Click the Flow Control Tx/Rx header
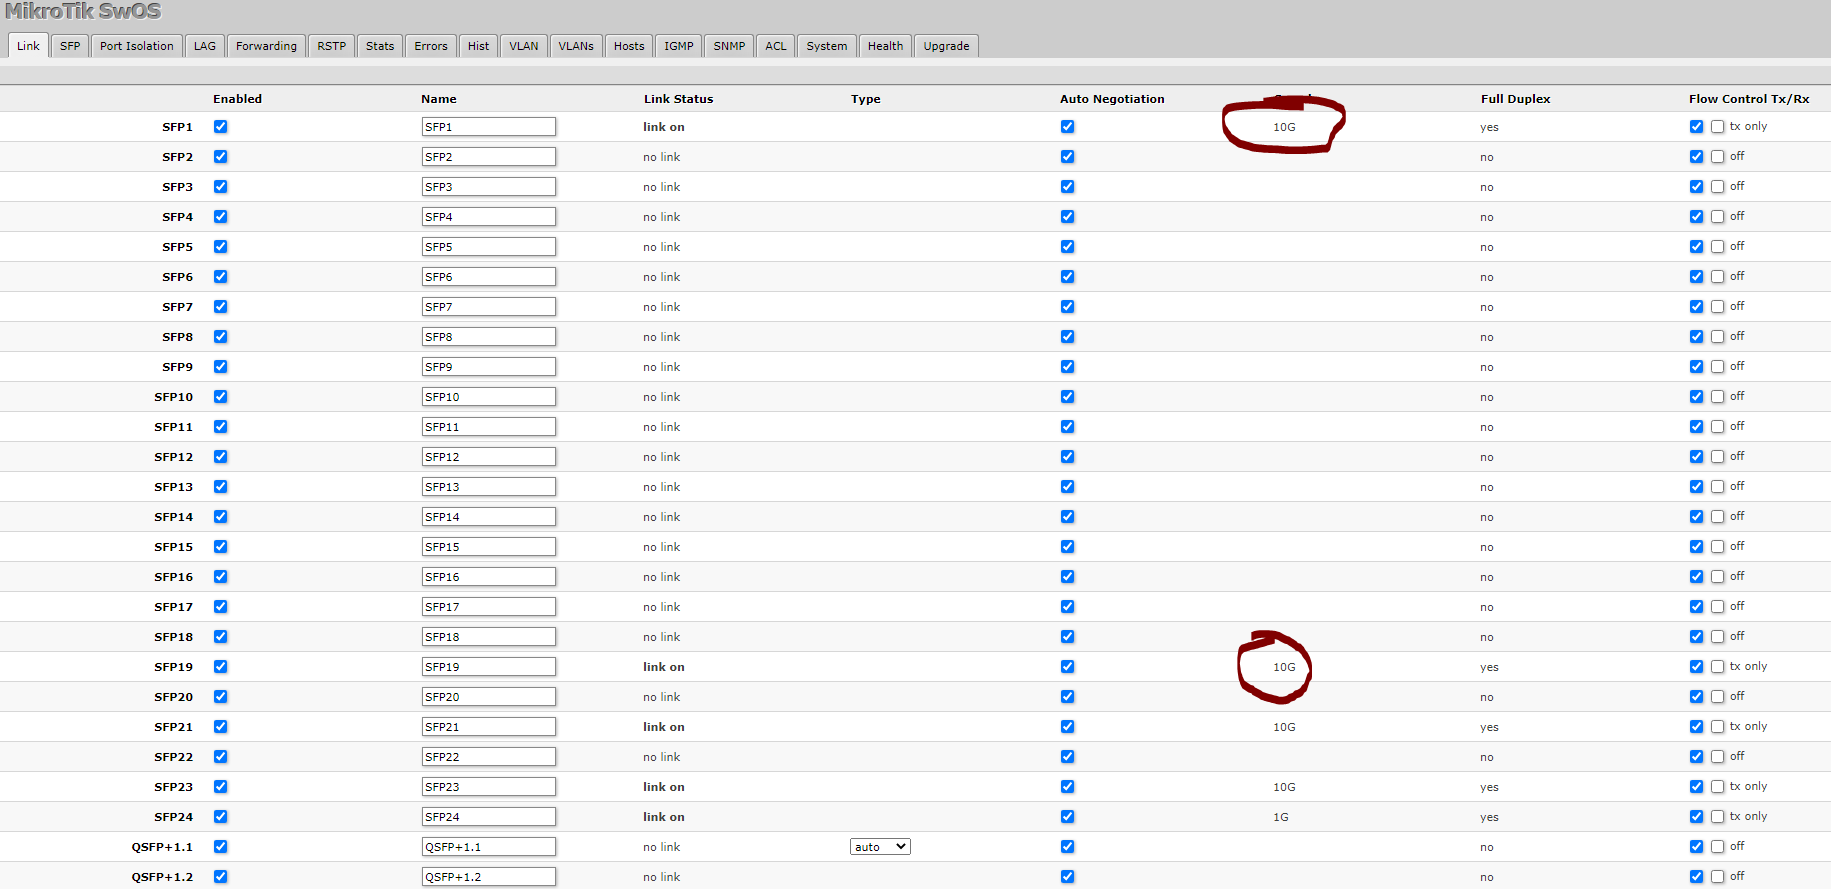 tap(1749, 99)
